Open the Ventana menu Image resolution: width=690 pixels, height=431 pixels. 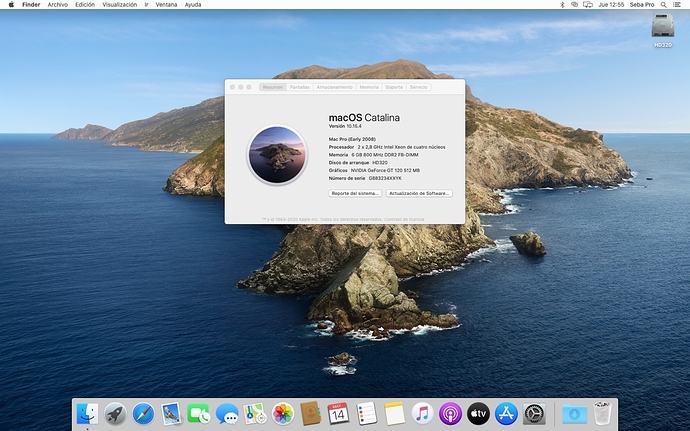point(166,5)
